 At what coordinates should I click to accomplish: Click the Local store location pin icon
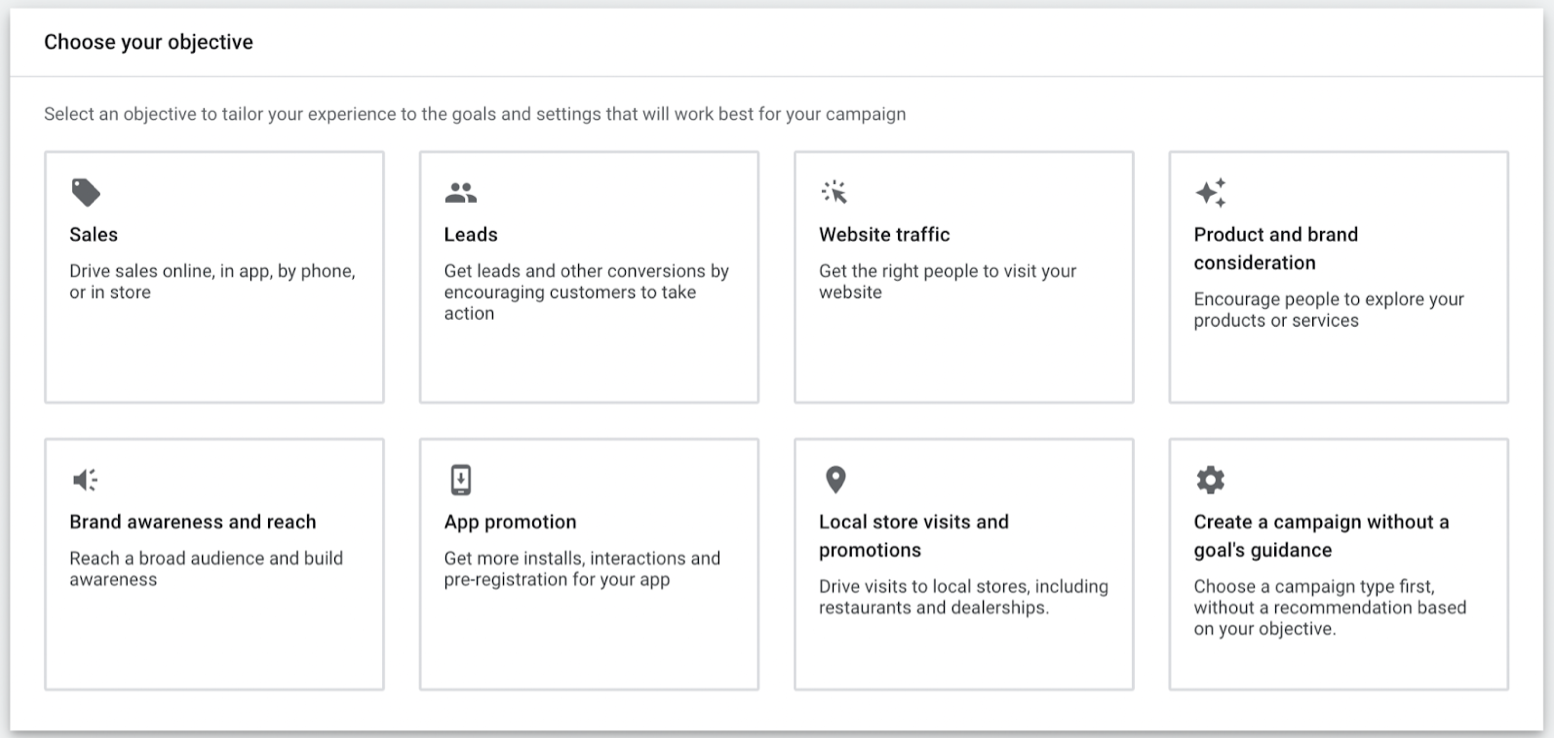click(x=835, y=480)
